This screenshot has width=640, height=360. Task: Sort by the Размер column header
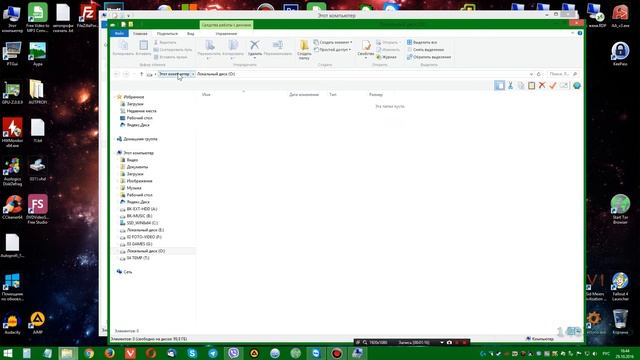pyautogui.click(x=376, y=95)
